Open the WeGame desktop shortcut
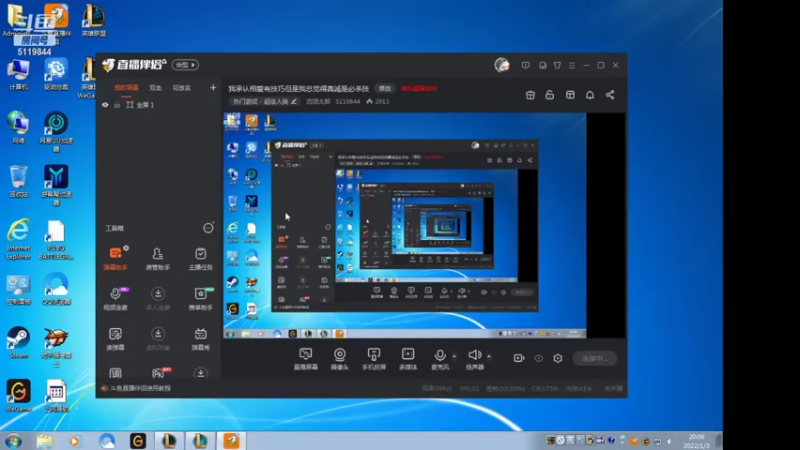Image resolution: width=800 pixels, height=450 pixels. (18, 395)
